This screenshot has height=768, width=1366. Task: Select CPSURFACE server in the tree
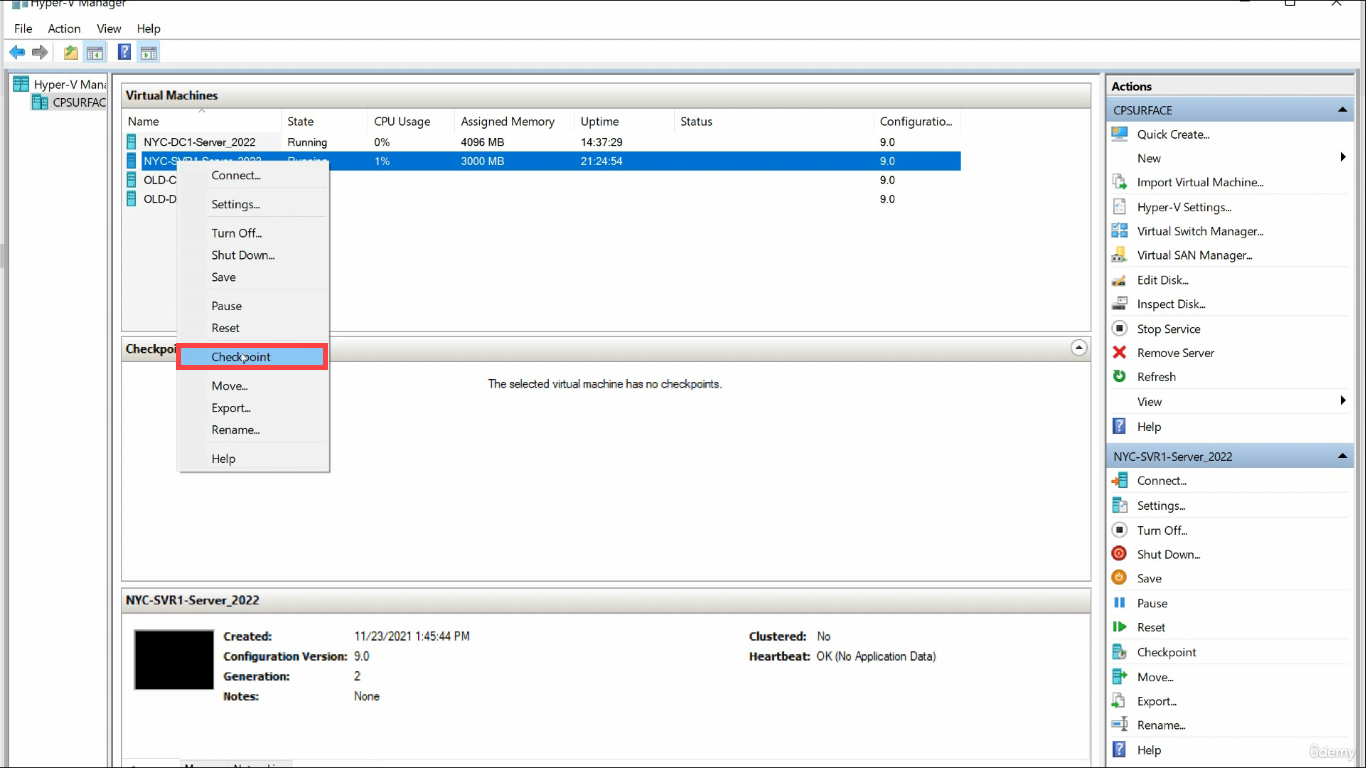pyautogui.click(x=70, y=102)
